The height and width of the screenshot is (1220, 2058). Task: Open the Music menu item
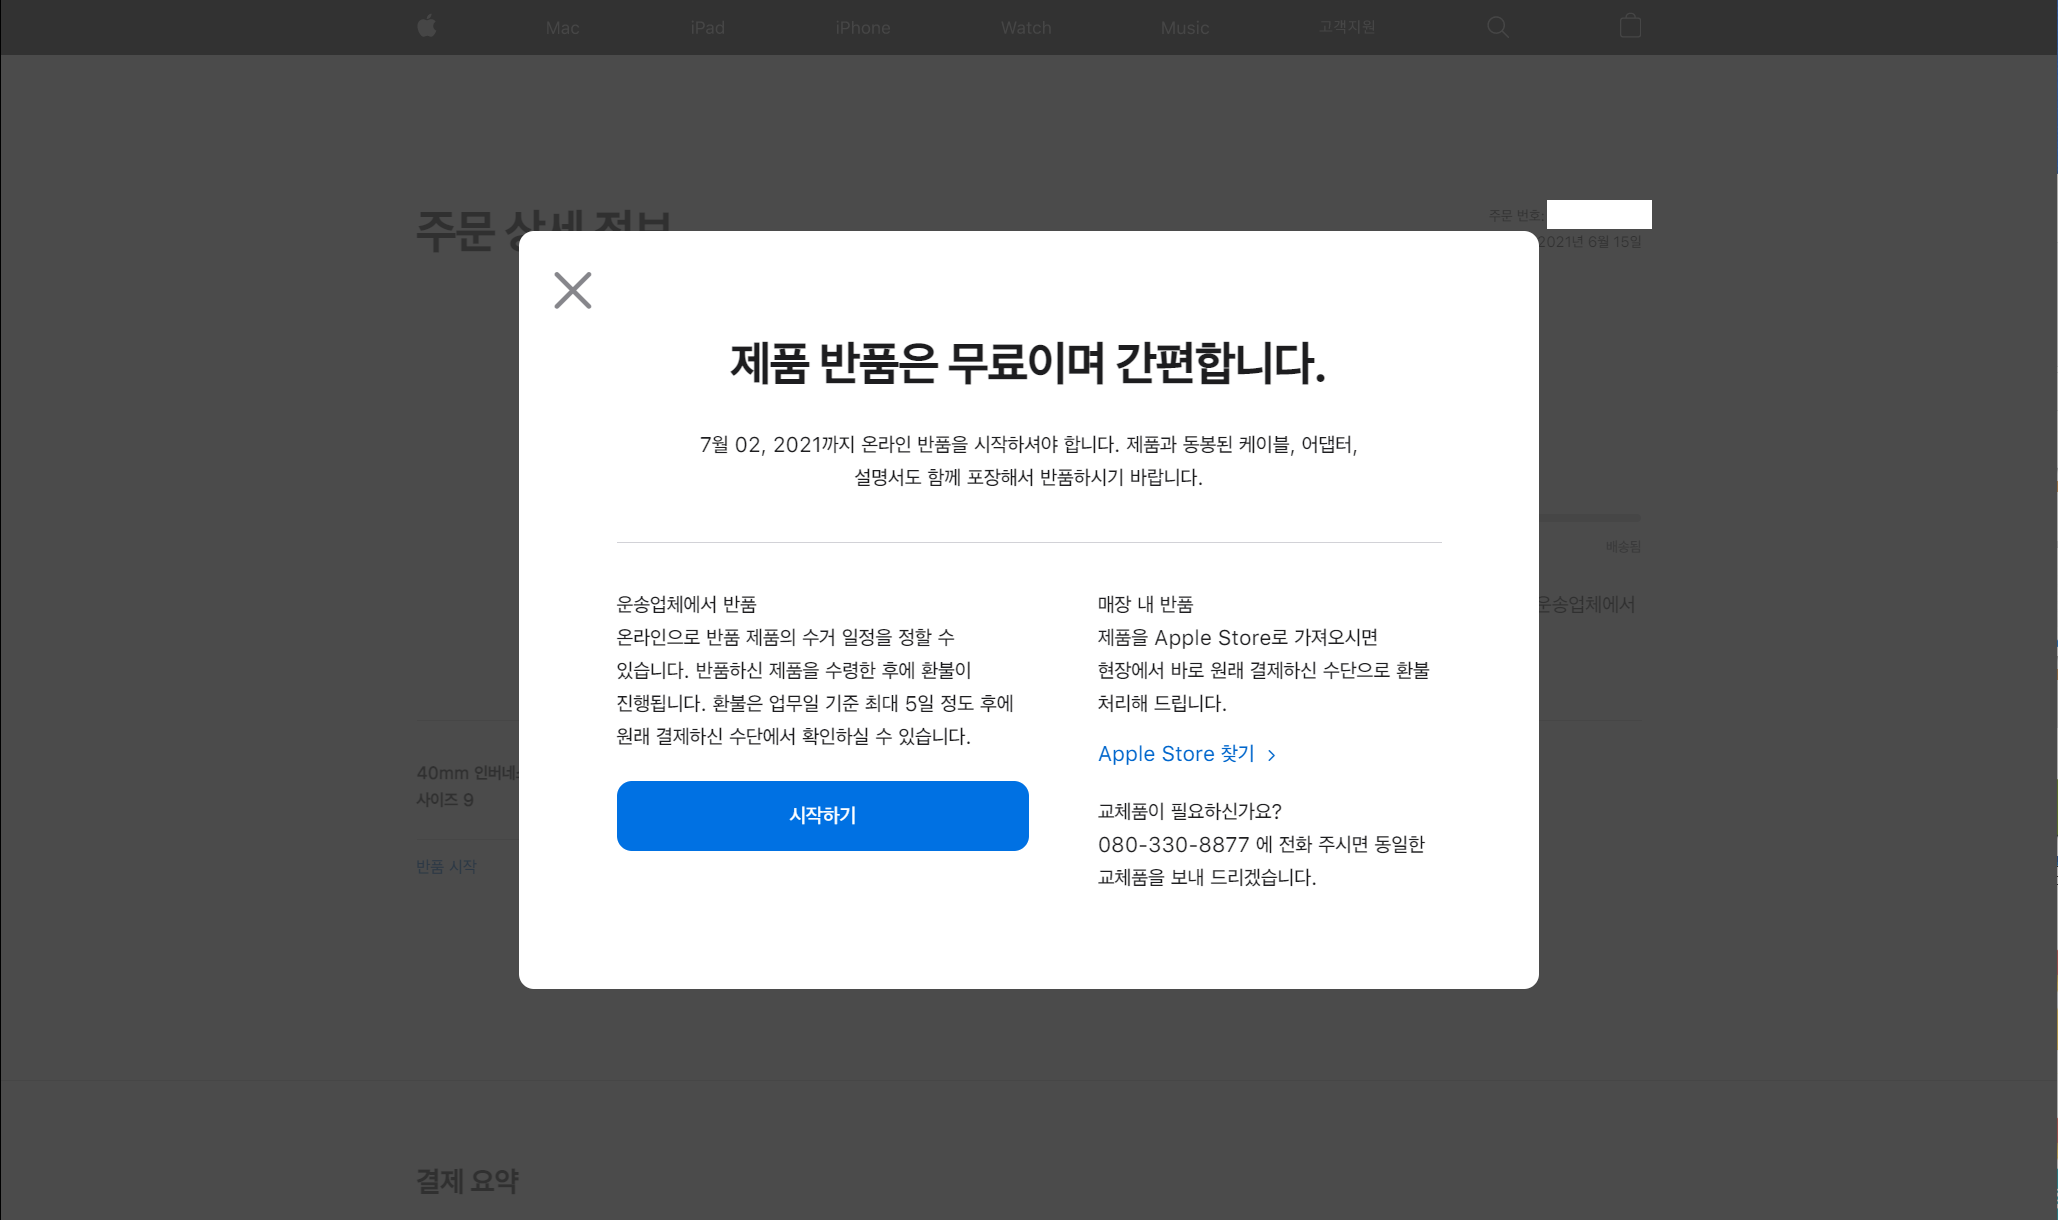tap(1185, 28)
